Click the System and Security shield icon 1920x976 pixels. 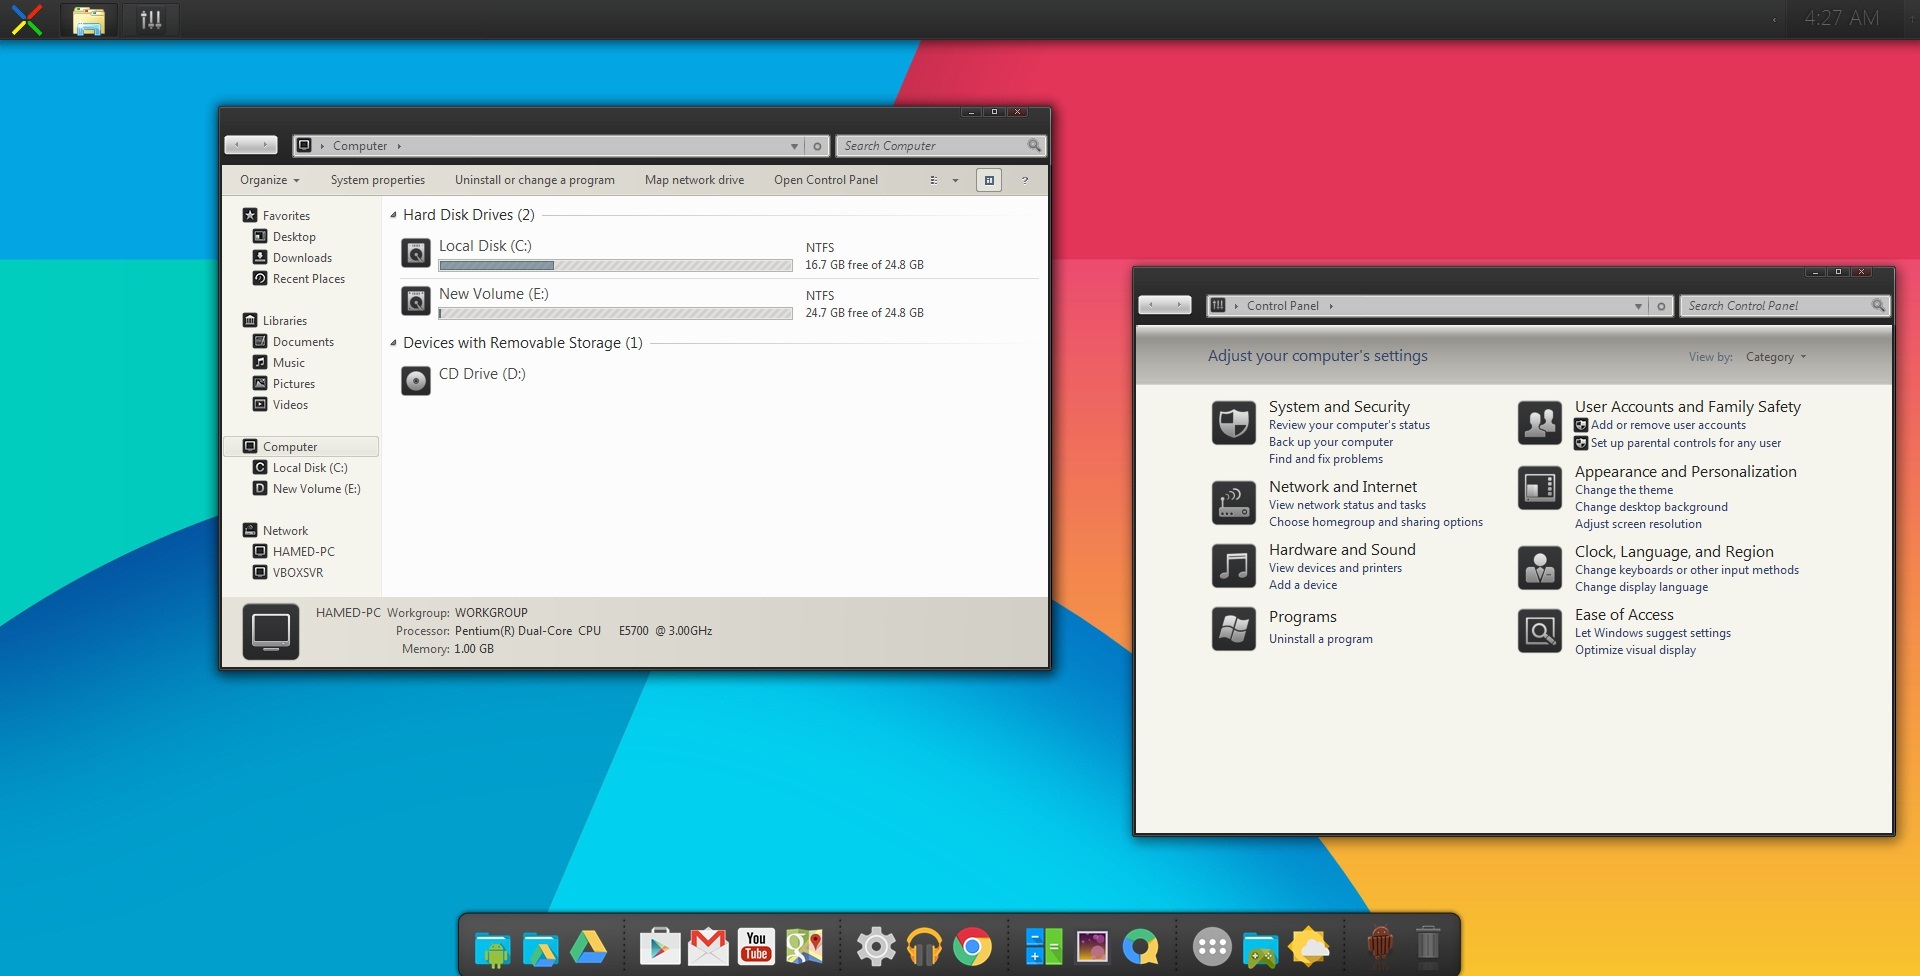(1233, 423)
